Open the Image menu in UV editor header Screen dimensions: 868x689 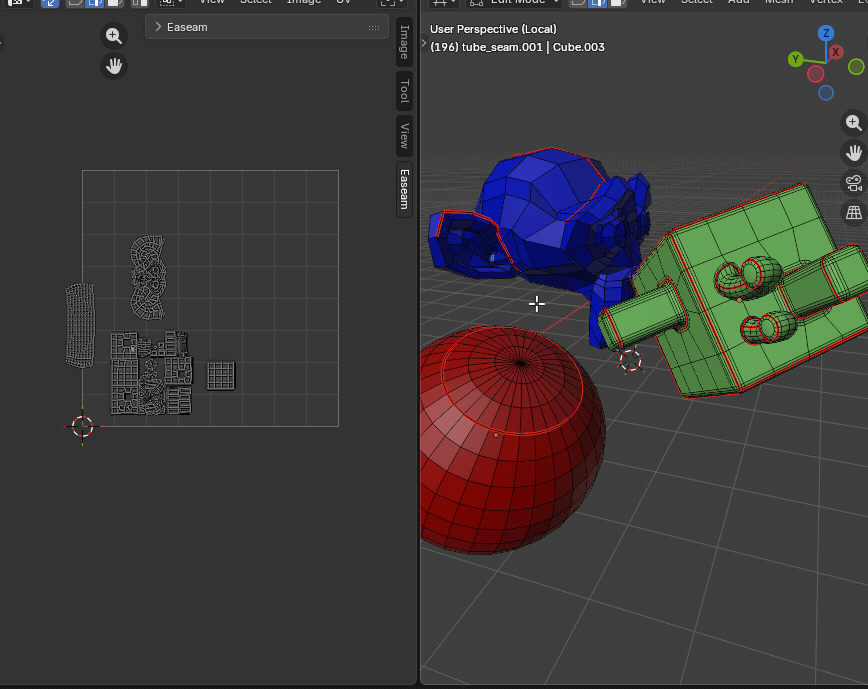303,2
